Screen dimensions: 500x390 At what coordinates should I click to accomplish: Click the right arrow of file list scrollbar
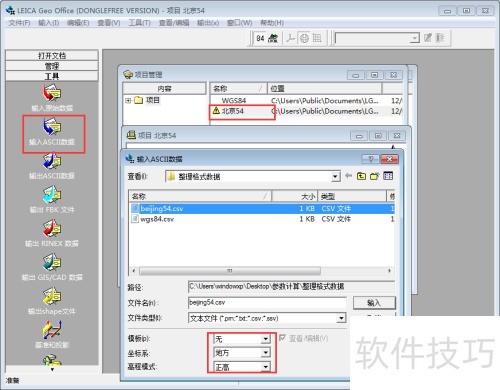coord(389,271)
